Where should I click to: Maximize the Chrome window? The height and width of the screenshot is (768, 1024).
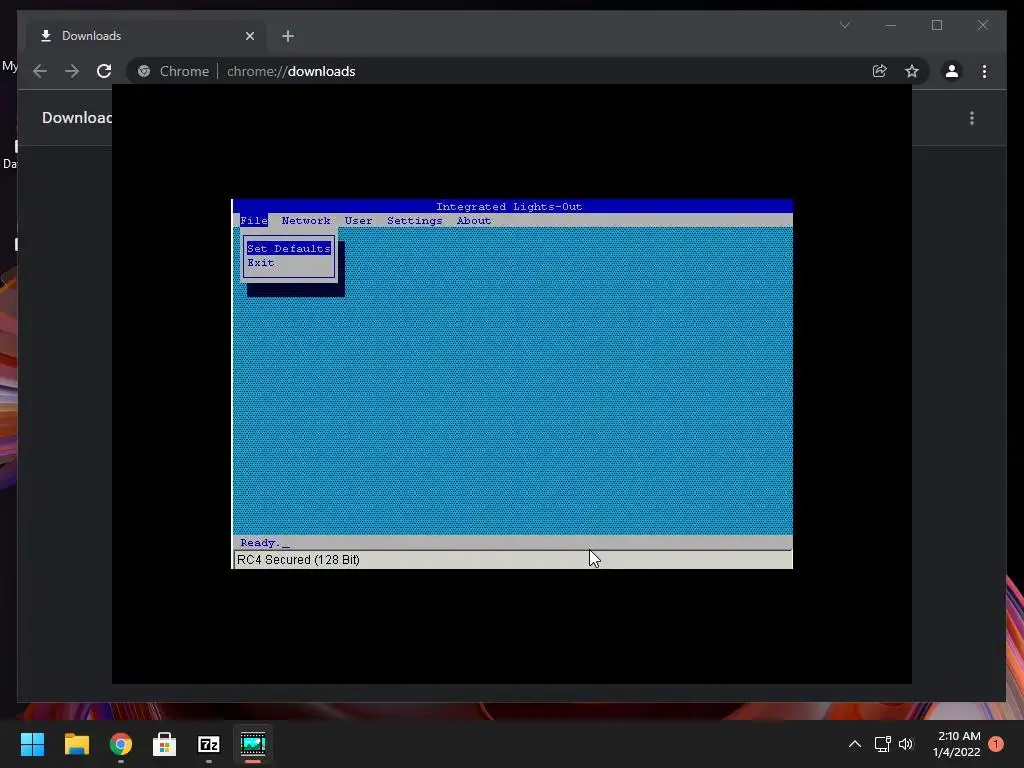[x=936, y=25]
